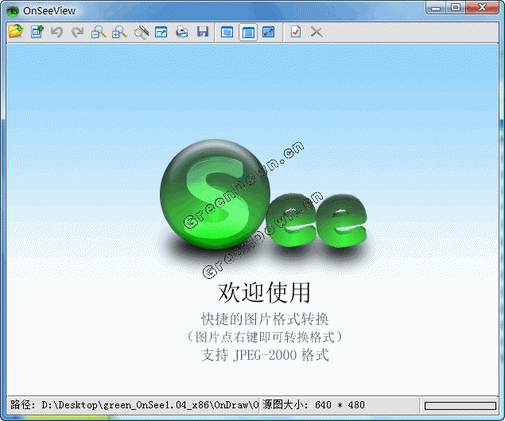Rotate image clockwise with the right arrow
Image resolution: width=505 pixels, height=421 pixels.
tap(78, 32)
